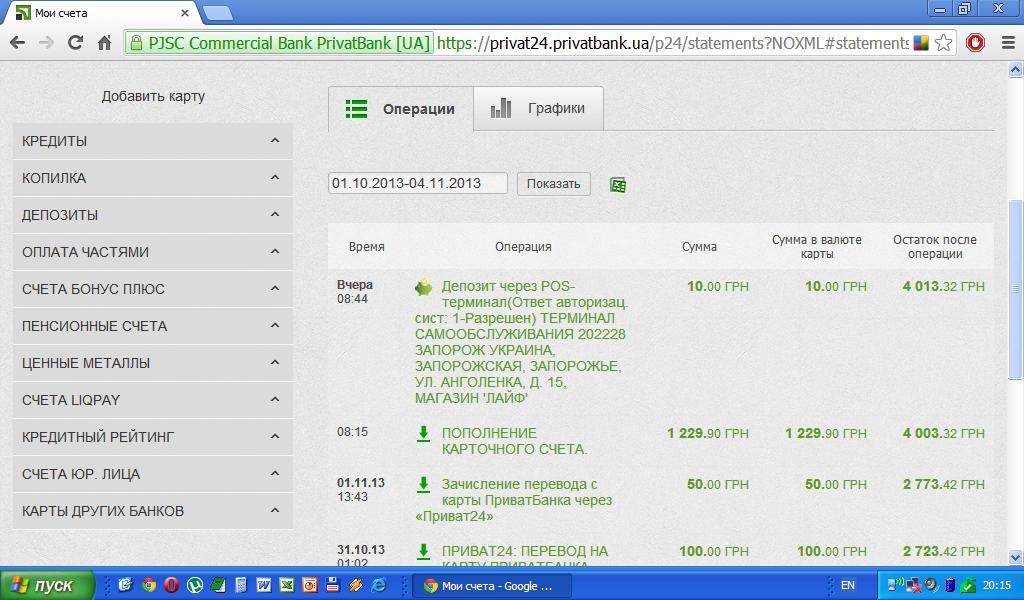Click the green arrow beside ПОПОЛНЕНИЕ КАРТОЧНОГО СЧЕТА
The width and height of the screenshot is (1024, 600).
pyautogui.click(x=423, y=433)
